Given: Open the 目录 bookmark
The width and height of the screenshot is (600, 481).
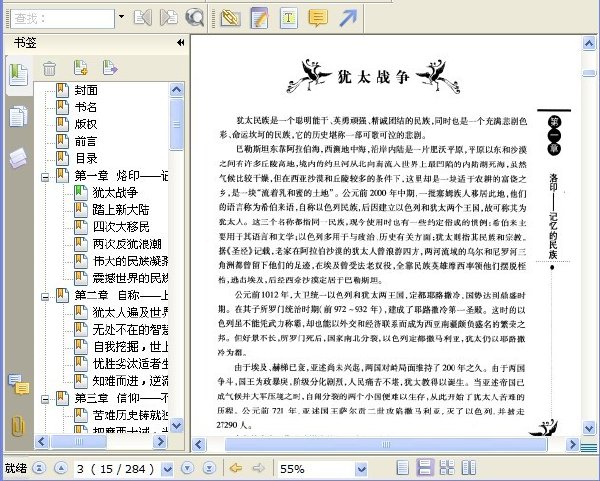Looking at the screenshot, I should click(x=86, y=158).
